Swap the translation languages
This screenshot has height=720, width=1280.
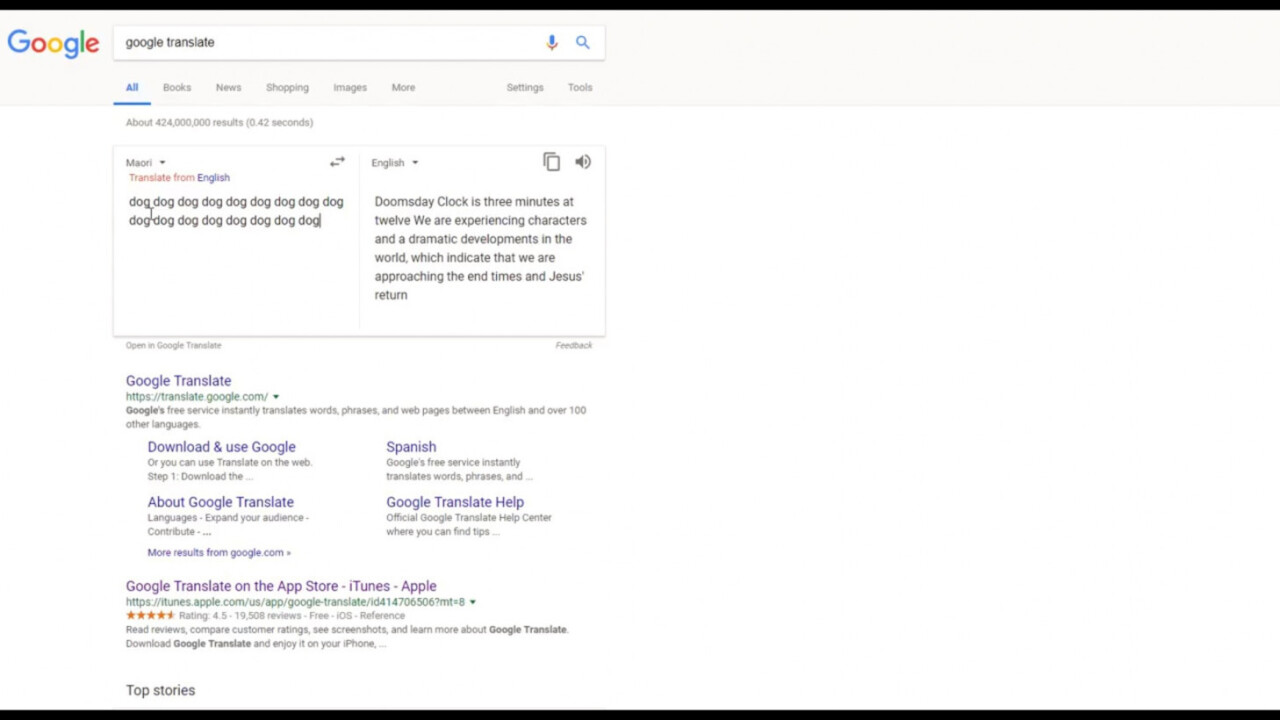(x=337, y=162)
